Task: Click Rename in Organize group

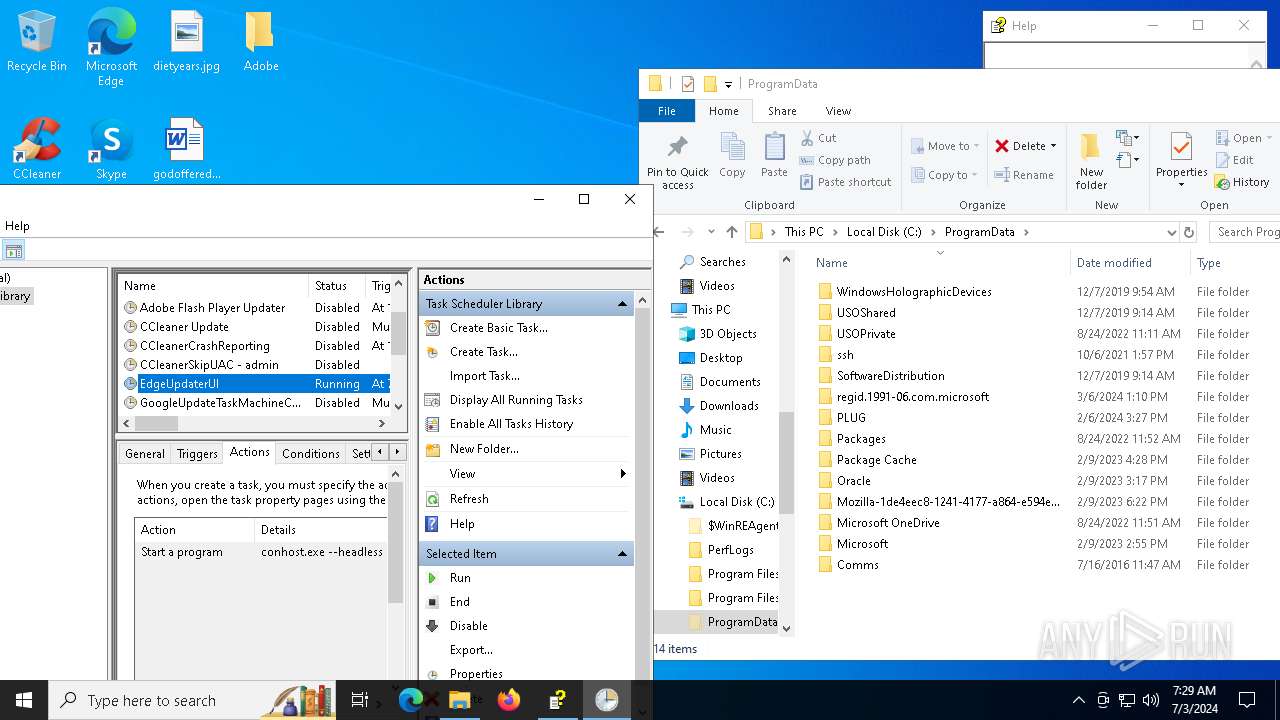Action: 1024,175
